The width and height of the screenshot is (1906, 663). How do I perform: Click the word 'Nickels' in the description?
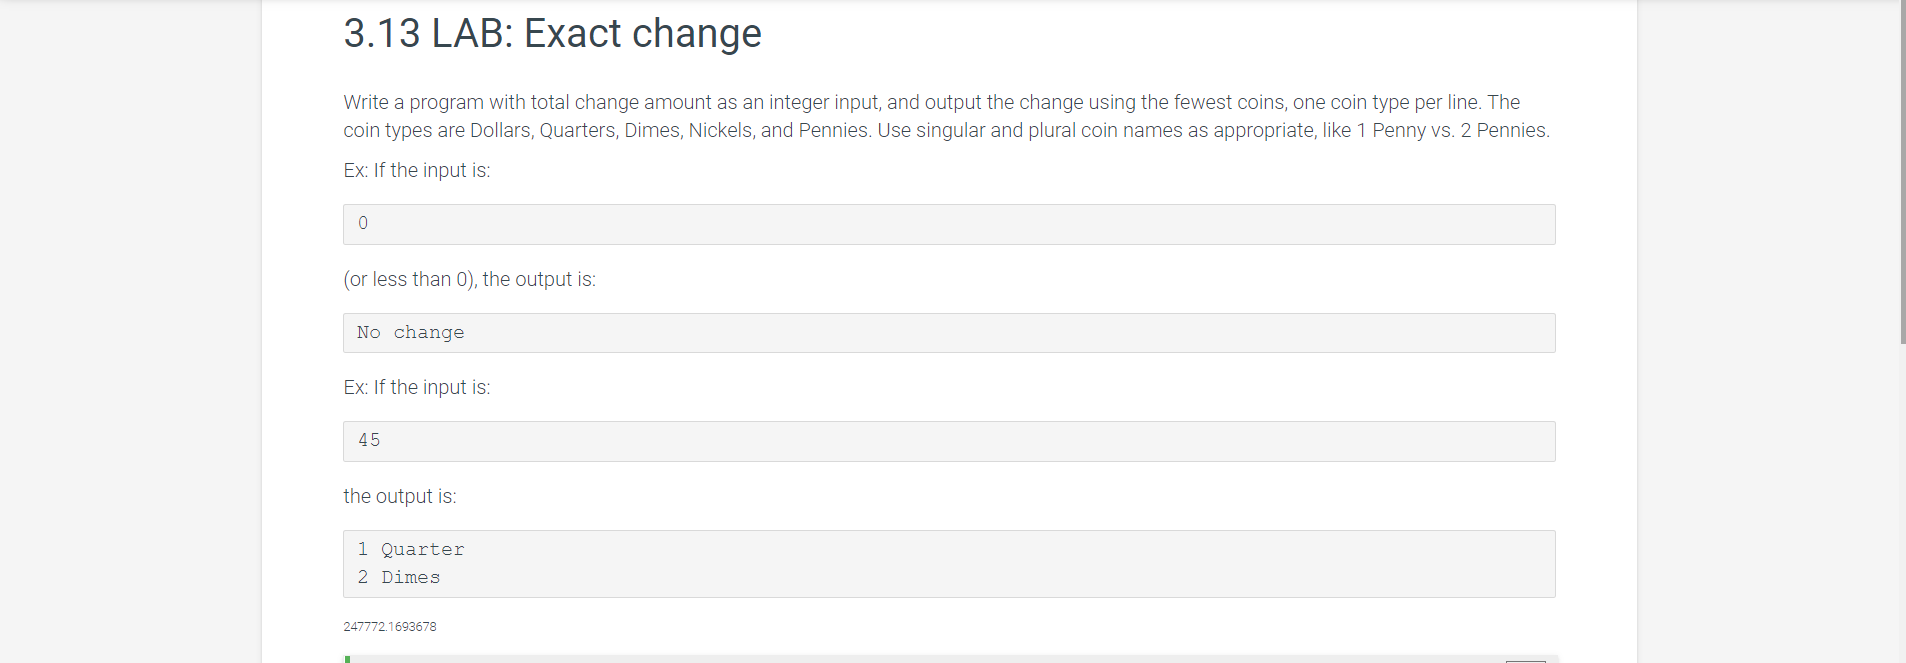pos(720,130)
